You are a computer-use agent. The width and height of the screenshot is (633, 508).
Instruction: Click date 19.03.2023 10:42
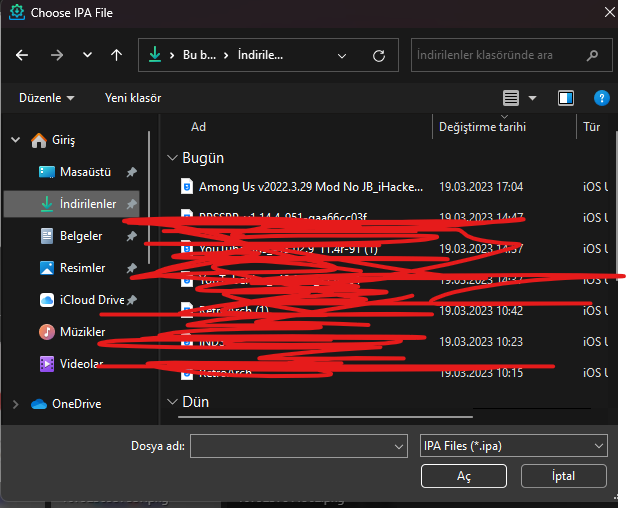pos(481,311)
